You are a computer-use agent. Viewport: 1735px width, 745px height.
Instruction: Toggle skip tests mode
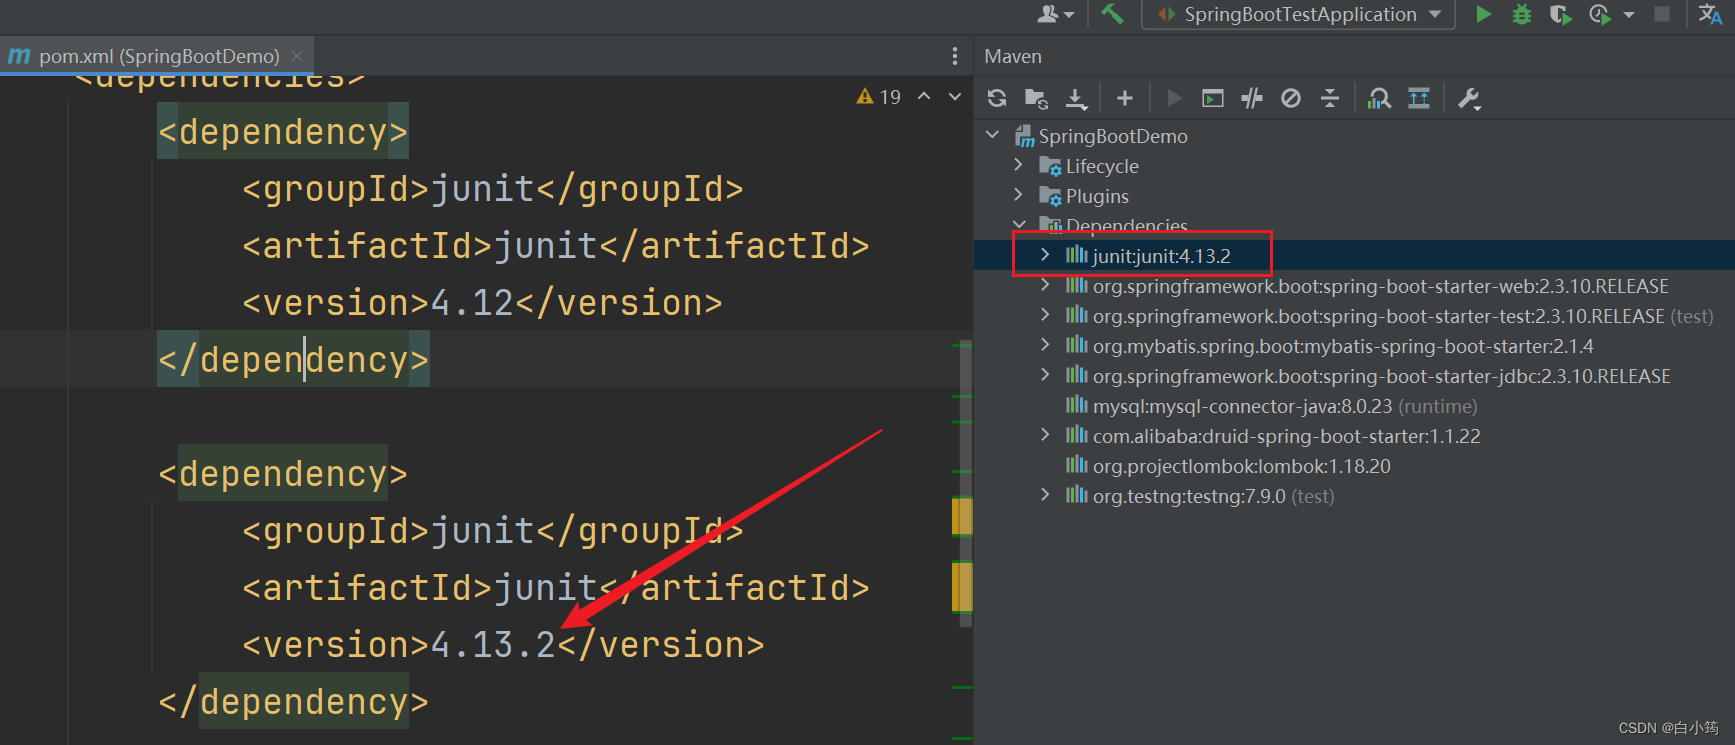[x=1291, y=98]
